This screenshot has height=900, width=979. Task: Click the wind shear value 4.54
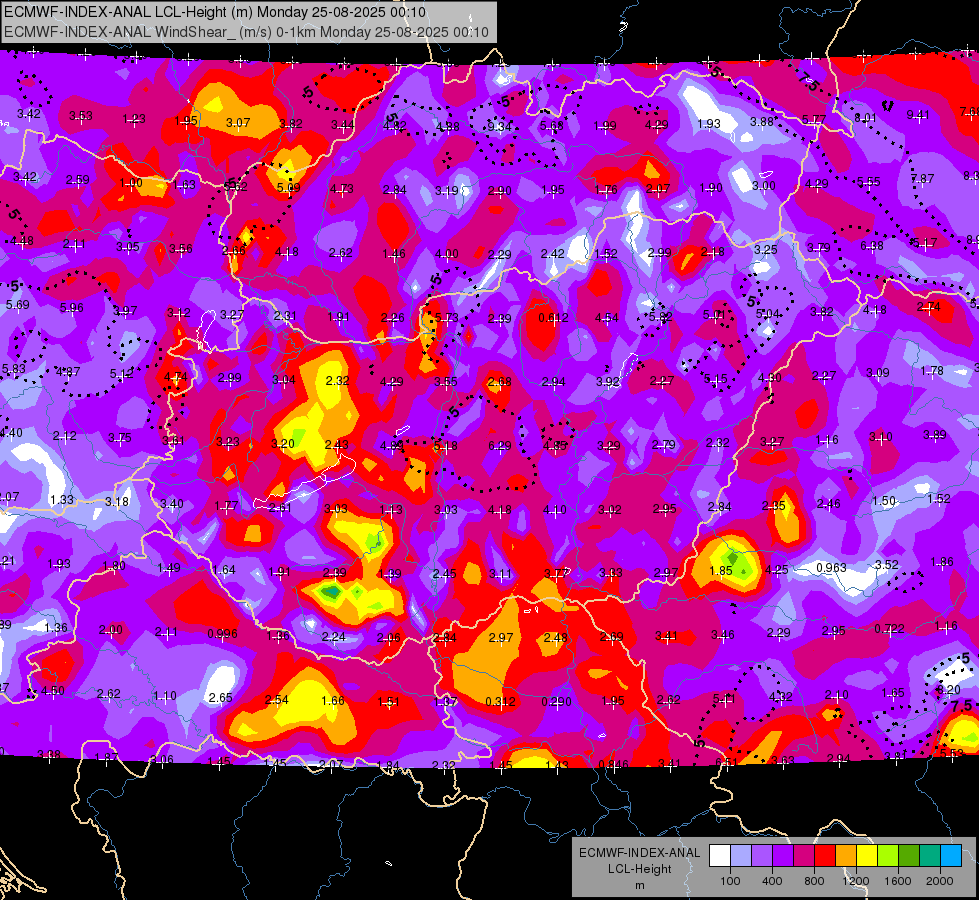coord(606,318)
